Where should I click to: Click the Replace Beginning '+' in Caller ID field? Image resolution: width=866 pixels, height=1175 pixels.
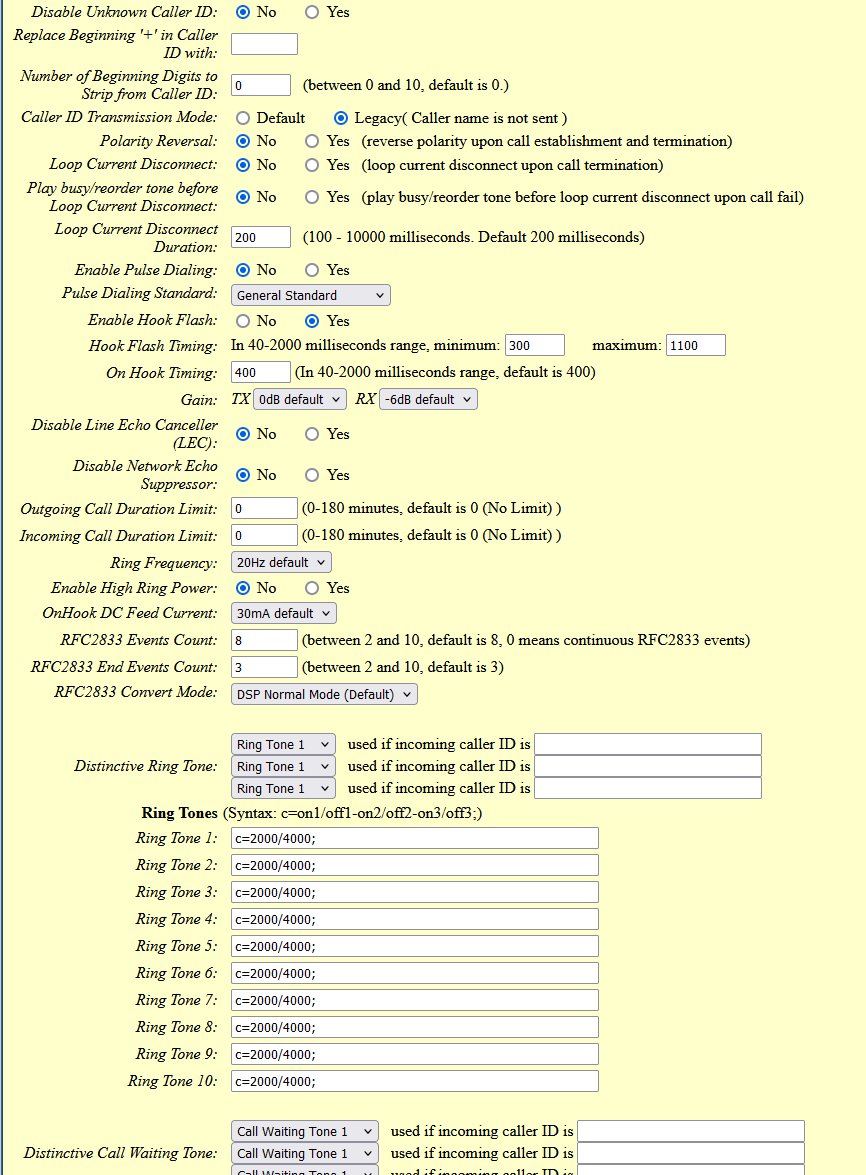point(264,44)
